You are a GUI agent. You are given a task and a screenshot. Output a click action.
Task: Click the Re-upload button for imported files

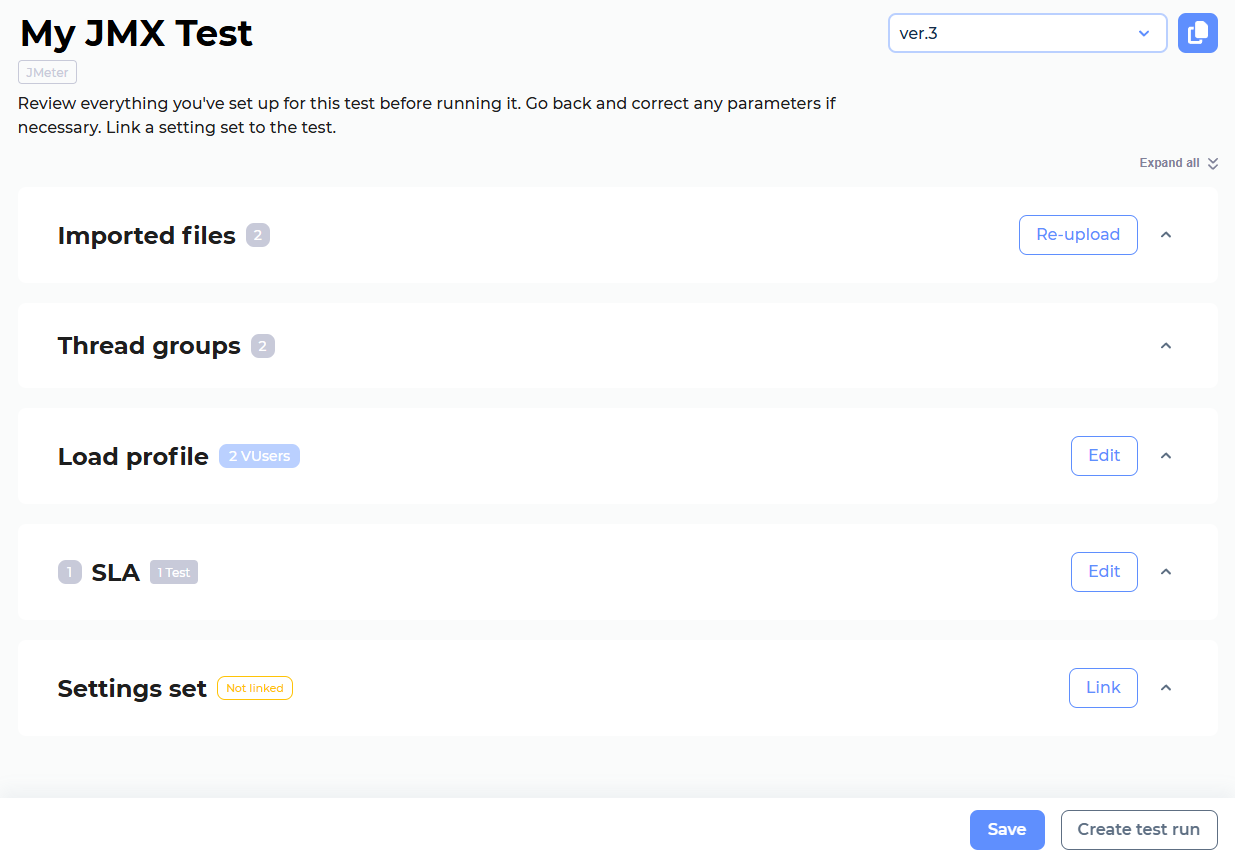tap(1078, 234)
